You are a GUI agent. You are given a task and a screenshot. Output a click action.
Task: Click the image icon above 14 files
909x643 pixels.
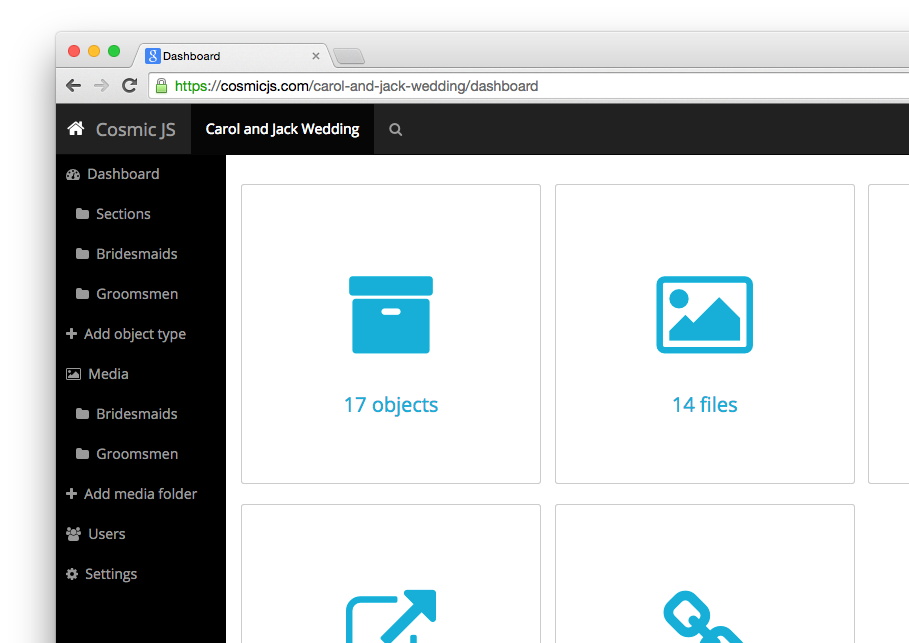[x=704, y=314]
